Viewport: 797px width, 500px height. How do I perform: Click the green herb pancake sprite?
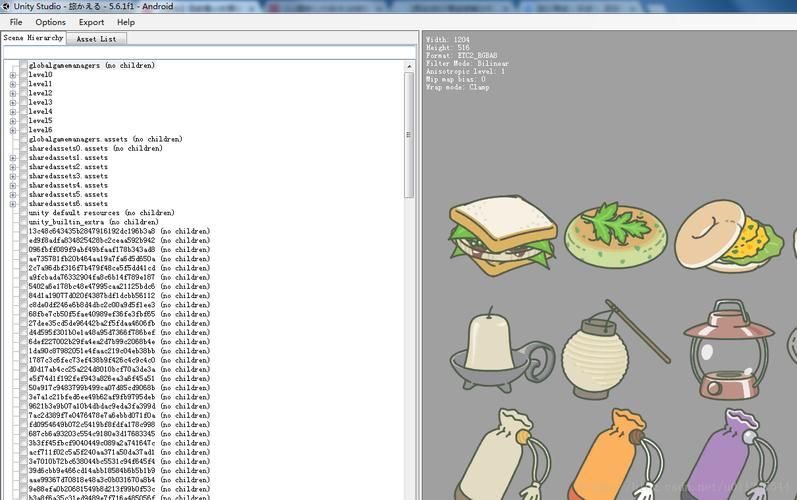tap(616, 235)
